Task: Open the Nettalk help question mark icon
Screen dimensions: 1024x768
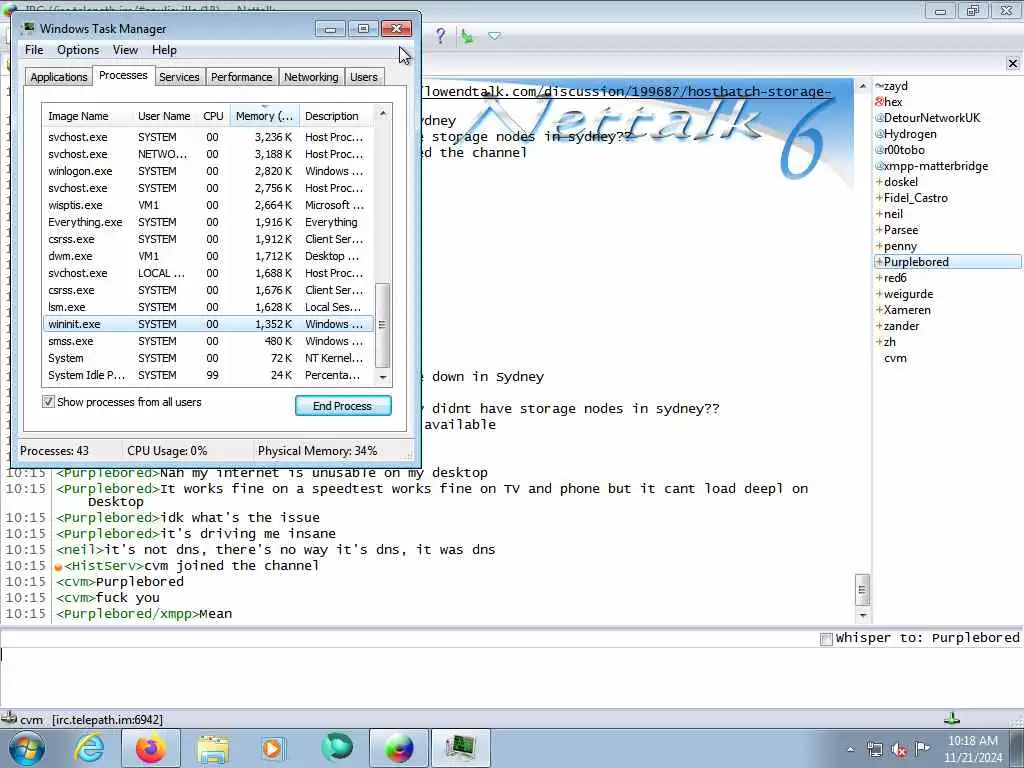Action: pyautogui.click(x=441, y=35)
